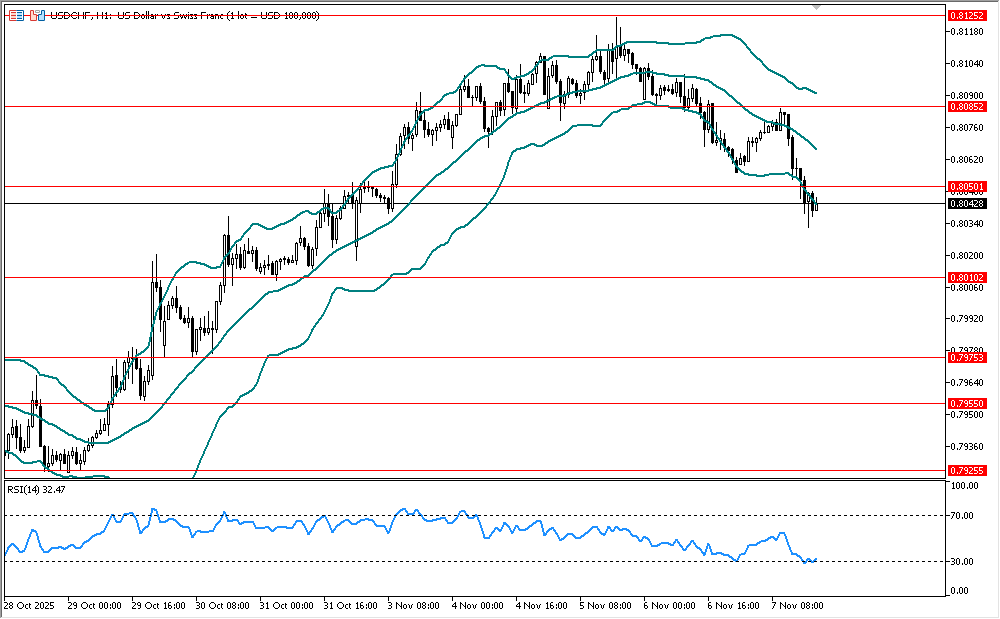Select the 0.79550 red price label
This screenshot has width=1000, height=619.
pos(966,404)
